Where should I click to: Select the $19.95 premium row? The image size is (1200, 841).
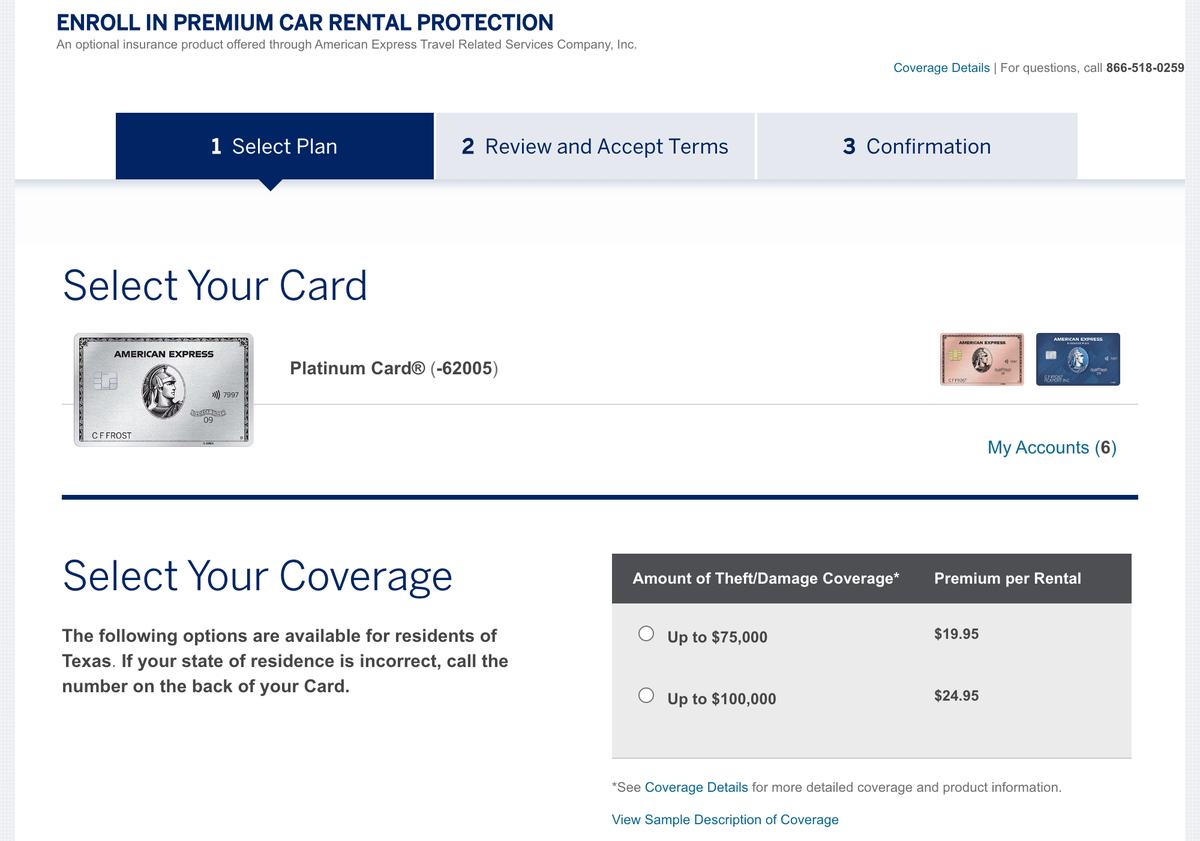pyautogui.click(x=956, y=633)
